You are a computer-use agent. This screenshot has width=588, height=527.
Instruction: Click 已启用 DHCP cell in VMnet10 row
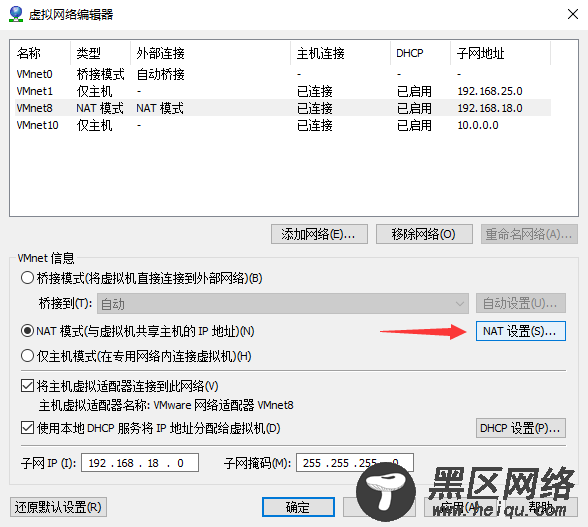point(414,125)
